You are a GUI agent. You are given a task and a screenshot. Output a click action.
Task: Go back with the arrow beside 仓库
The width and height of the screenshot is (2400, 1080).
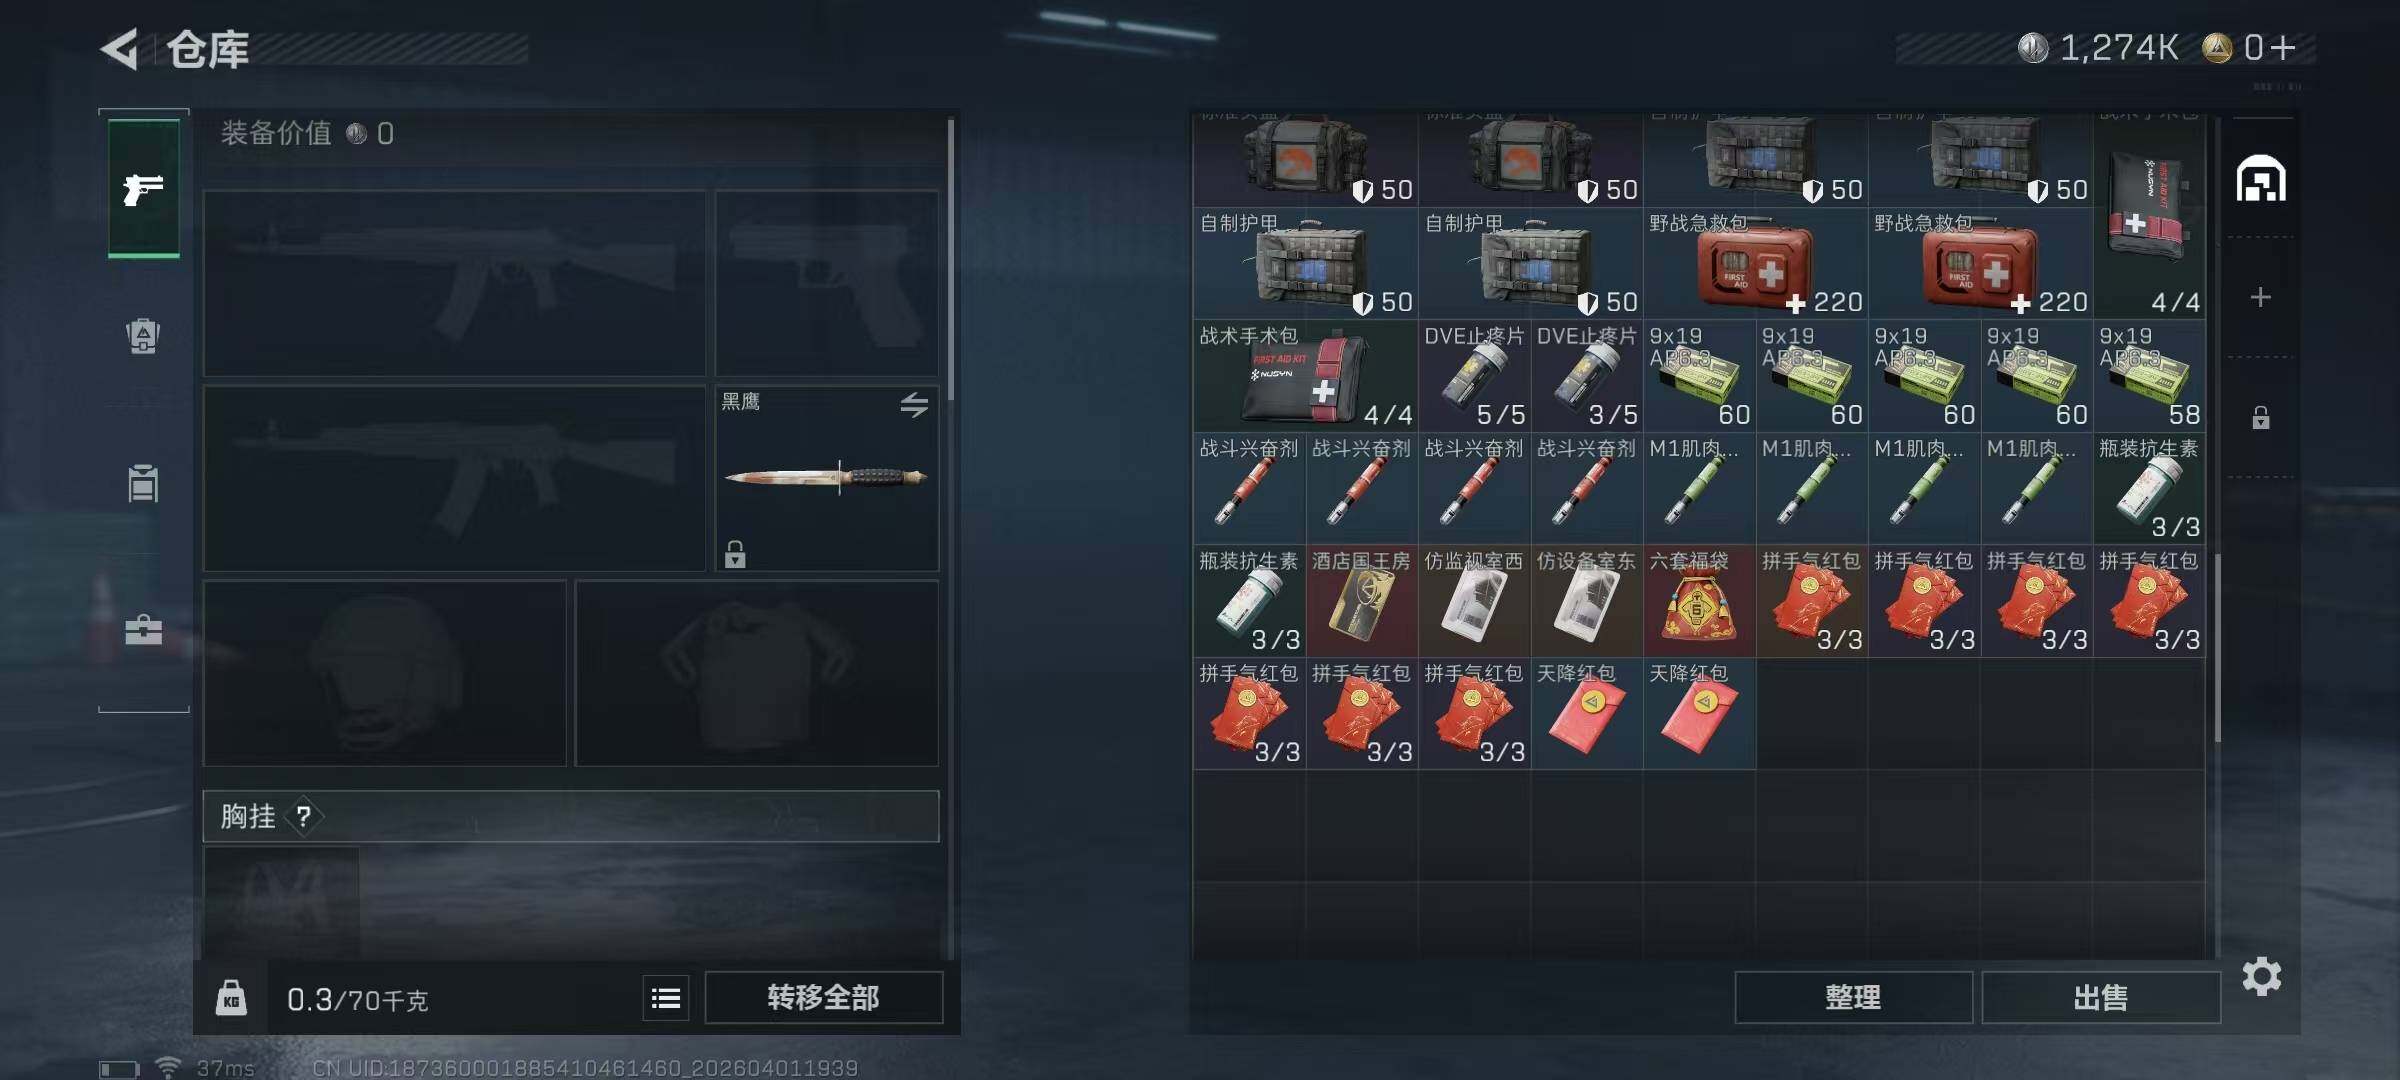(x=120, y=49)
